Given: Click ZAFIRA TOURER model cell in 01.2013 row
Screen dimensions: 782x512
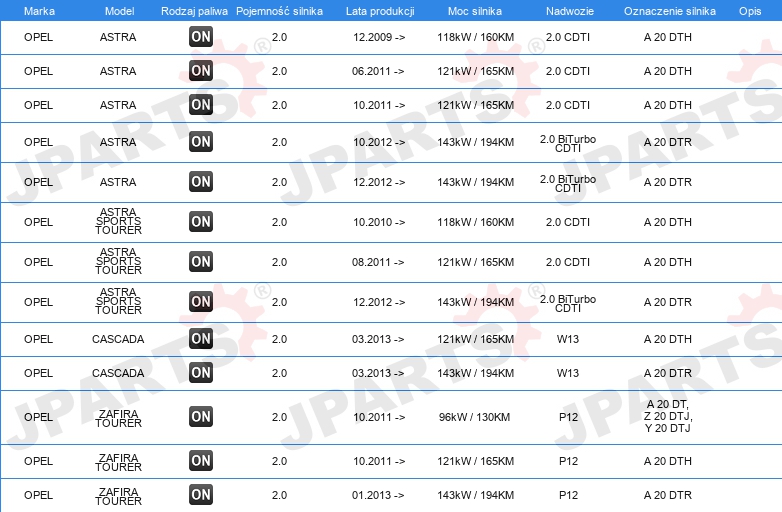Looking at the screenshot, I should (x=118, y=496).
